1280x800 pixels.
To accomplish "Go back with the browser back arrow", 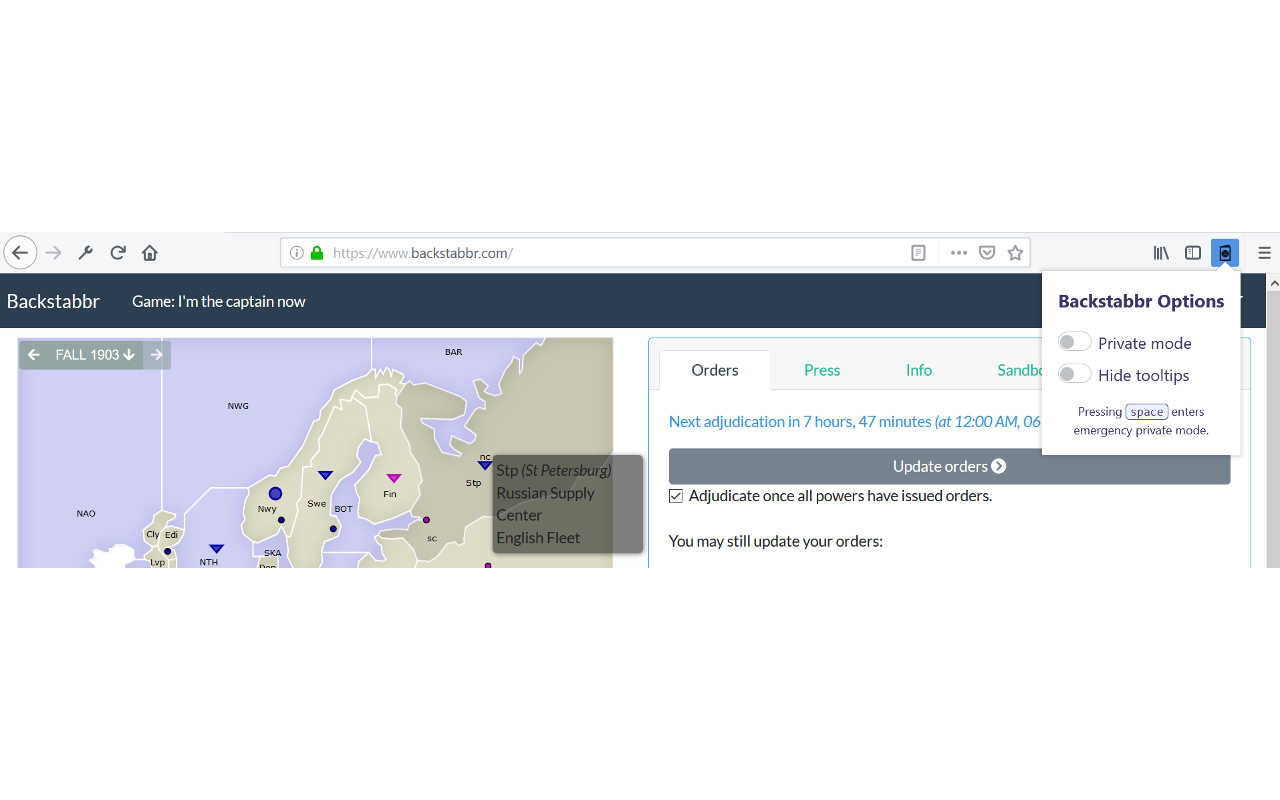I will (20, 253).
